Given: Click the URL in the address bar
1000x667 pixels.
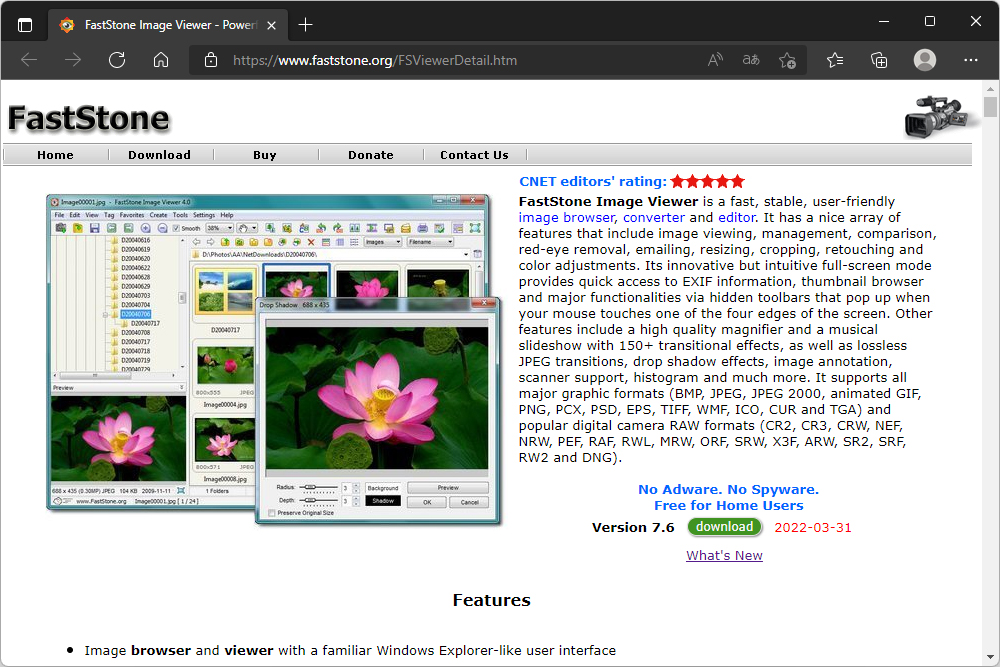Looking at the screenshot, I should (375, 60).
